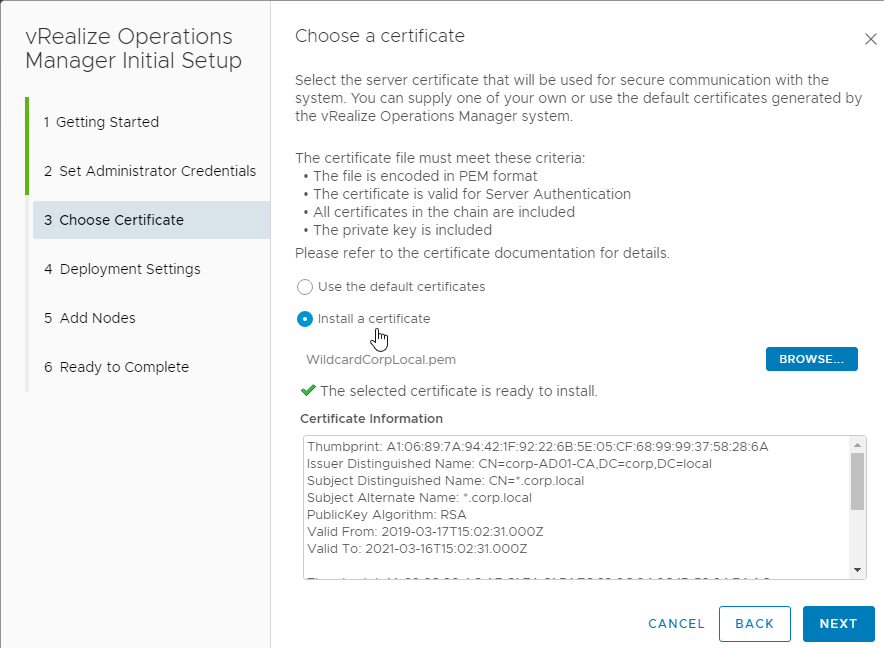Viewport: 884px width, 648px height.
Task: Go to step 5 Add Nodes
Action: point(90,318)
